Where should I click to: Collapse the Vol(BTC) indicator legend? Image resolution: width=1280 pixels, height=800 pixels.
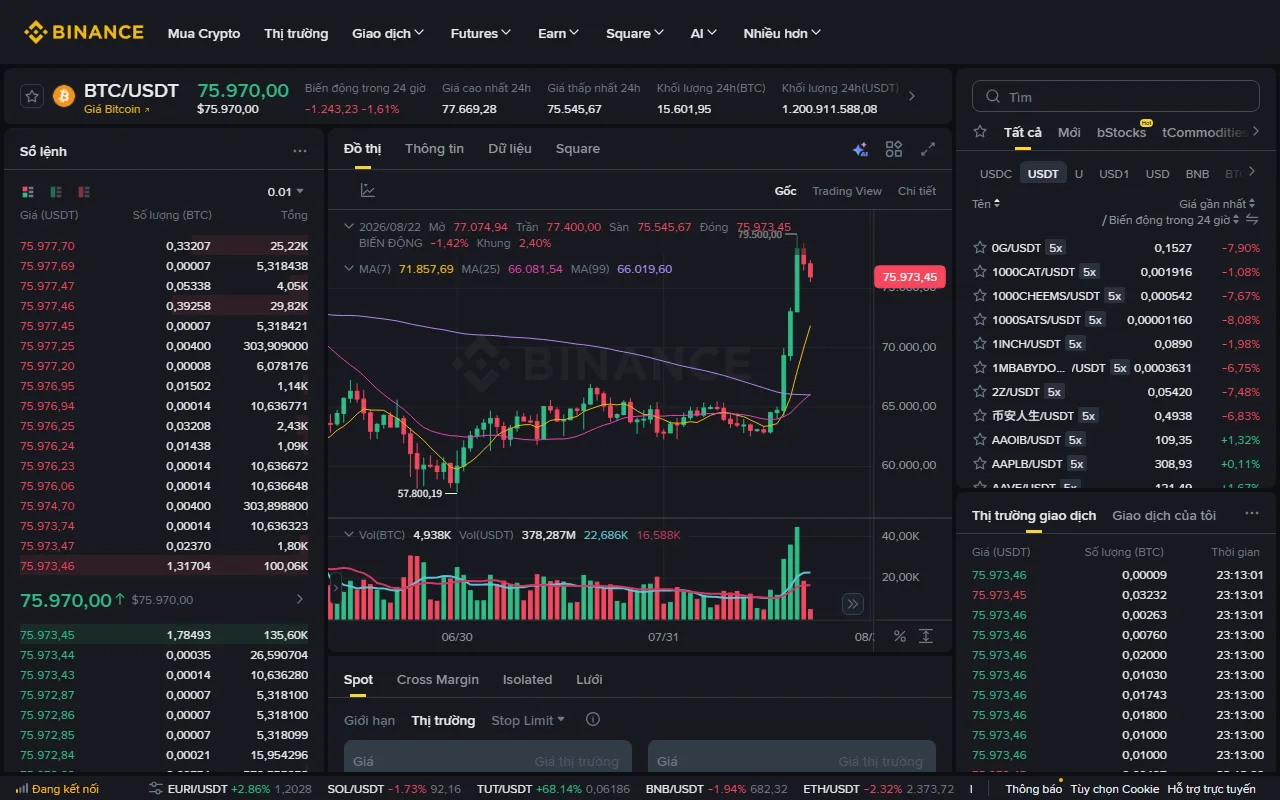click(x=349, y=535)
